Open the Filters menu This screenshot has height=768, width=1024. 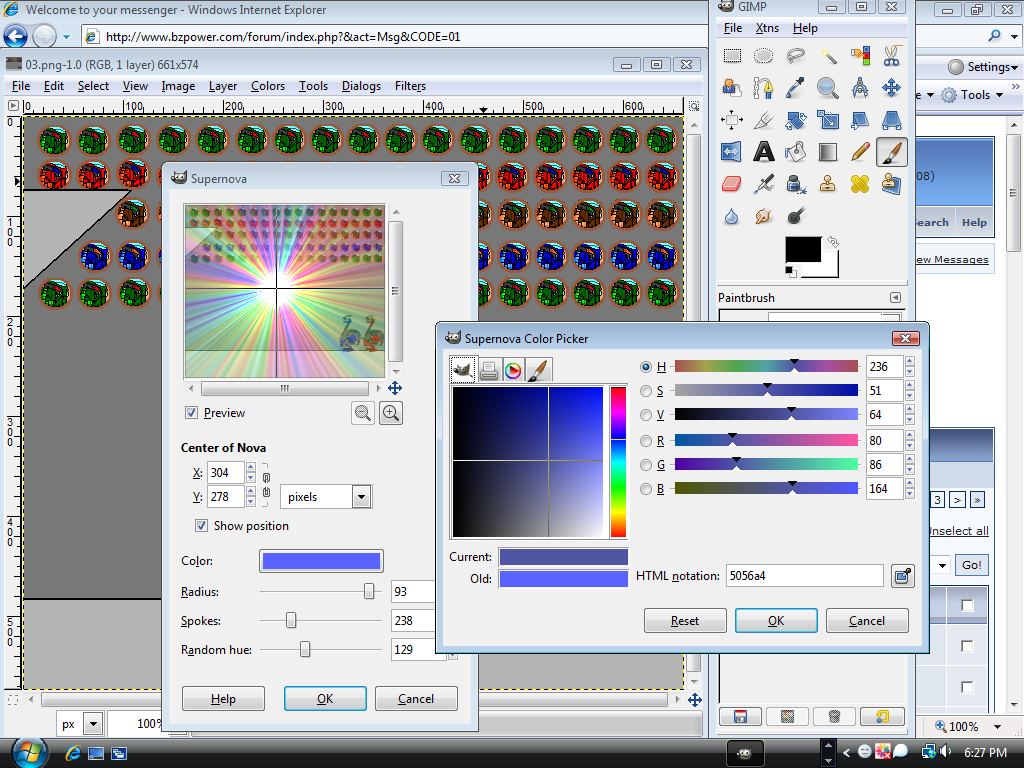point(410,86)
